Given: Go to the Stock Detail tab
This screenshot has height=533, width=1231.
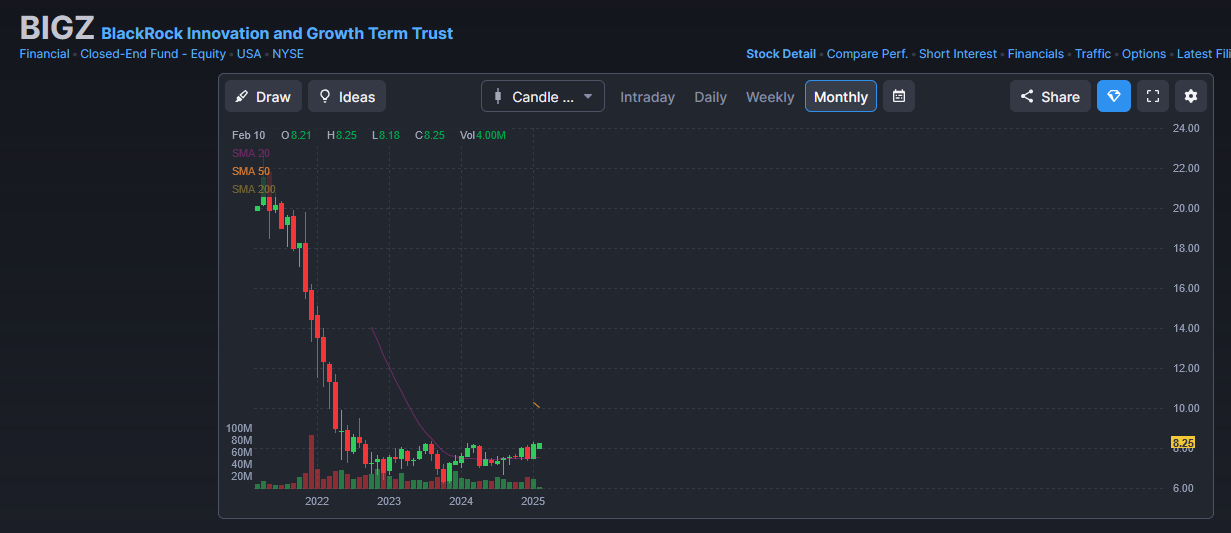Looking at the screenshot, I should click(781, 54).
